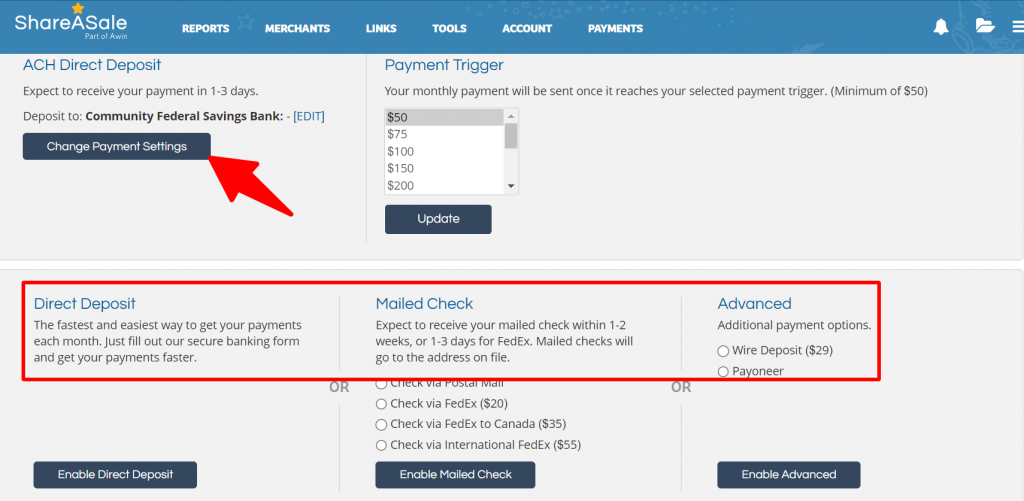
Task: Click Change Payment Settings button
Action: click(117, 146)
